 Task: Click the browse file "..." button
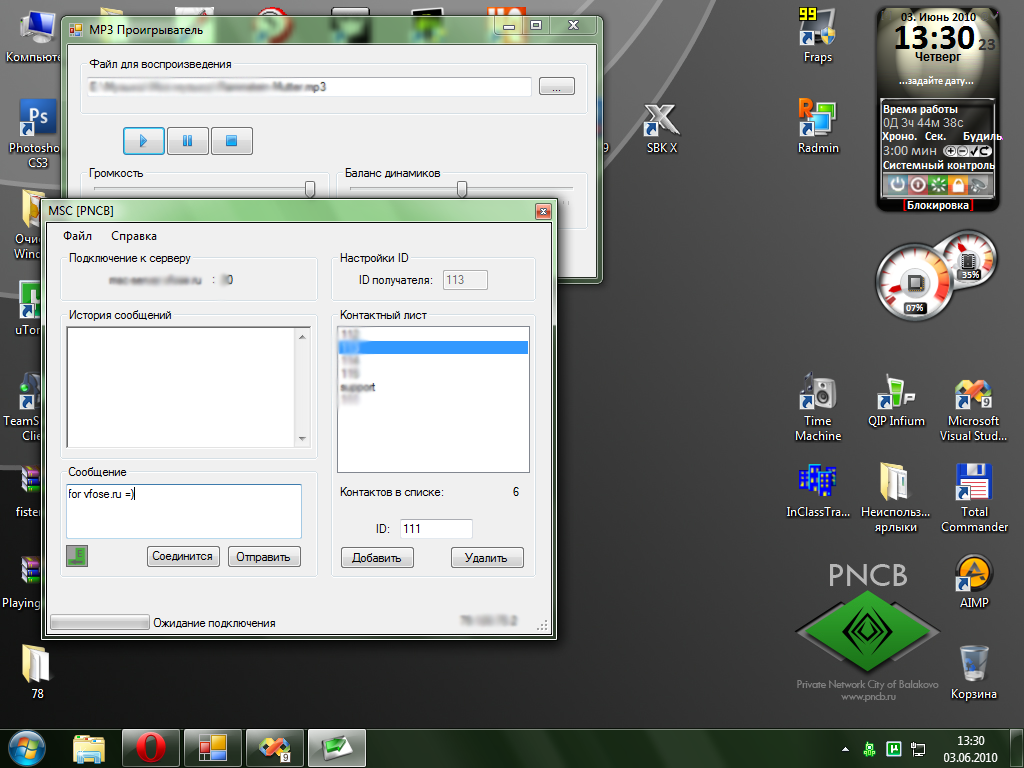(x=556, y=87)
